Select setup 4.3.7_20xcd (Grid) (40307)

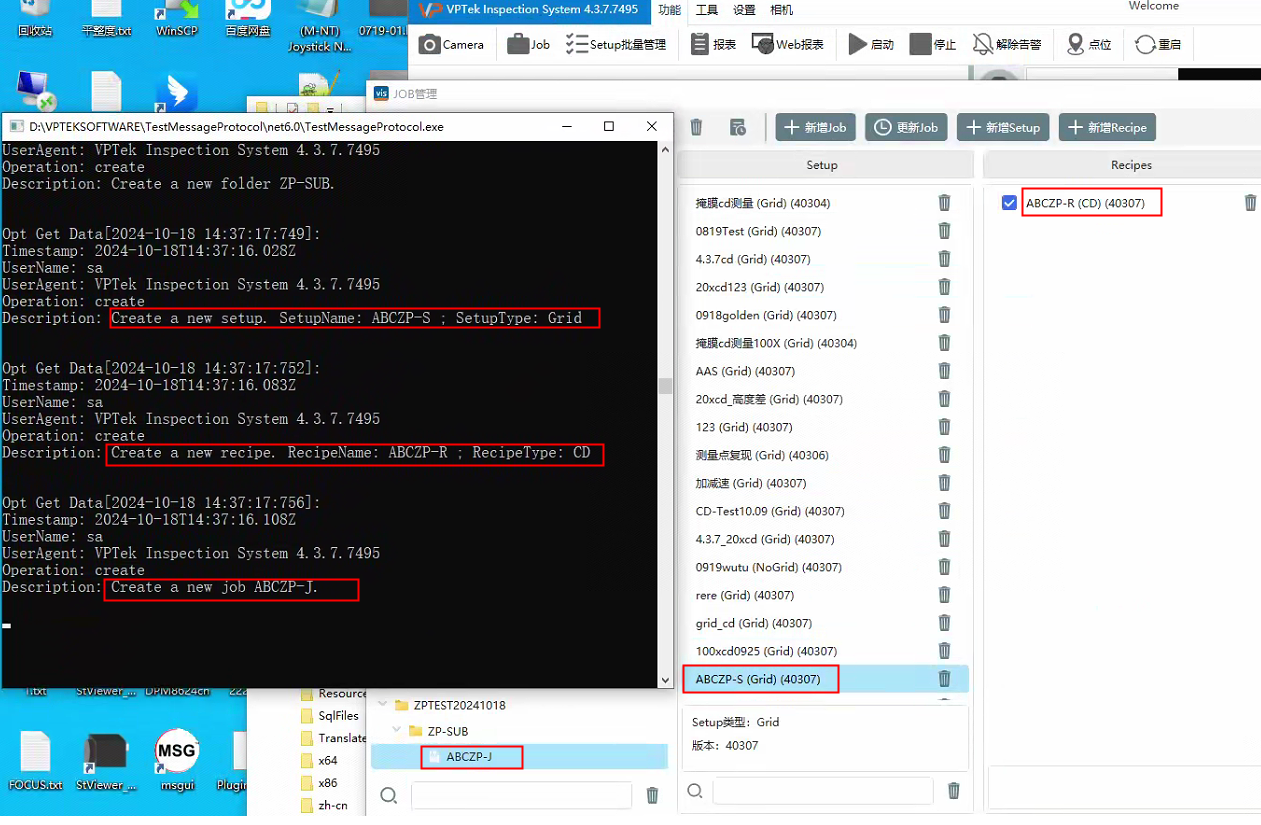765,539
